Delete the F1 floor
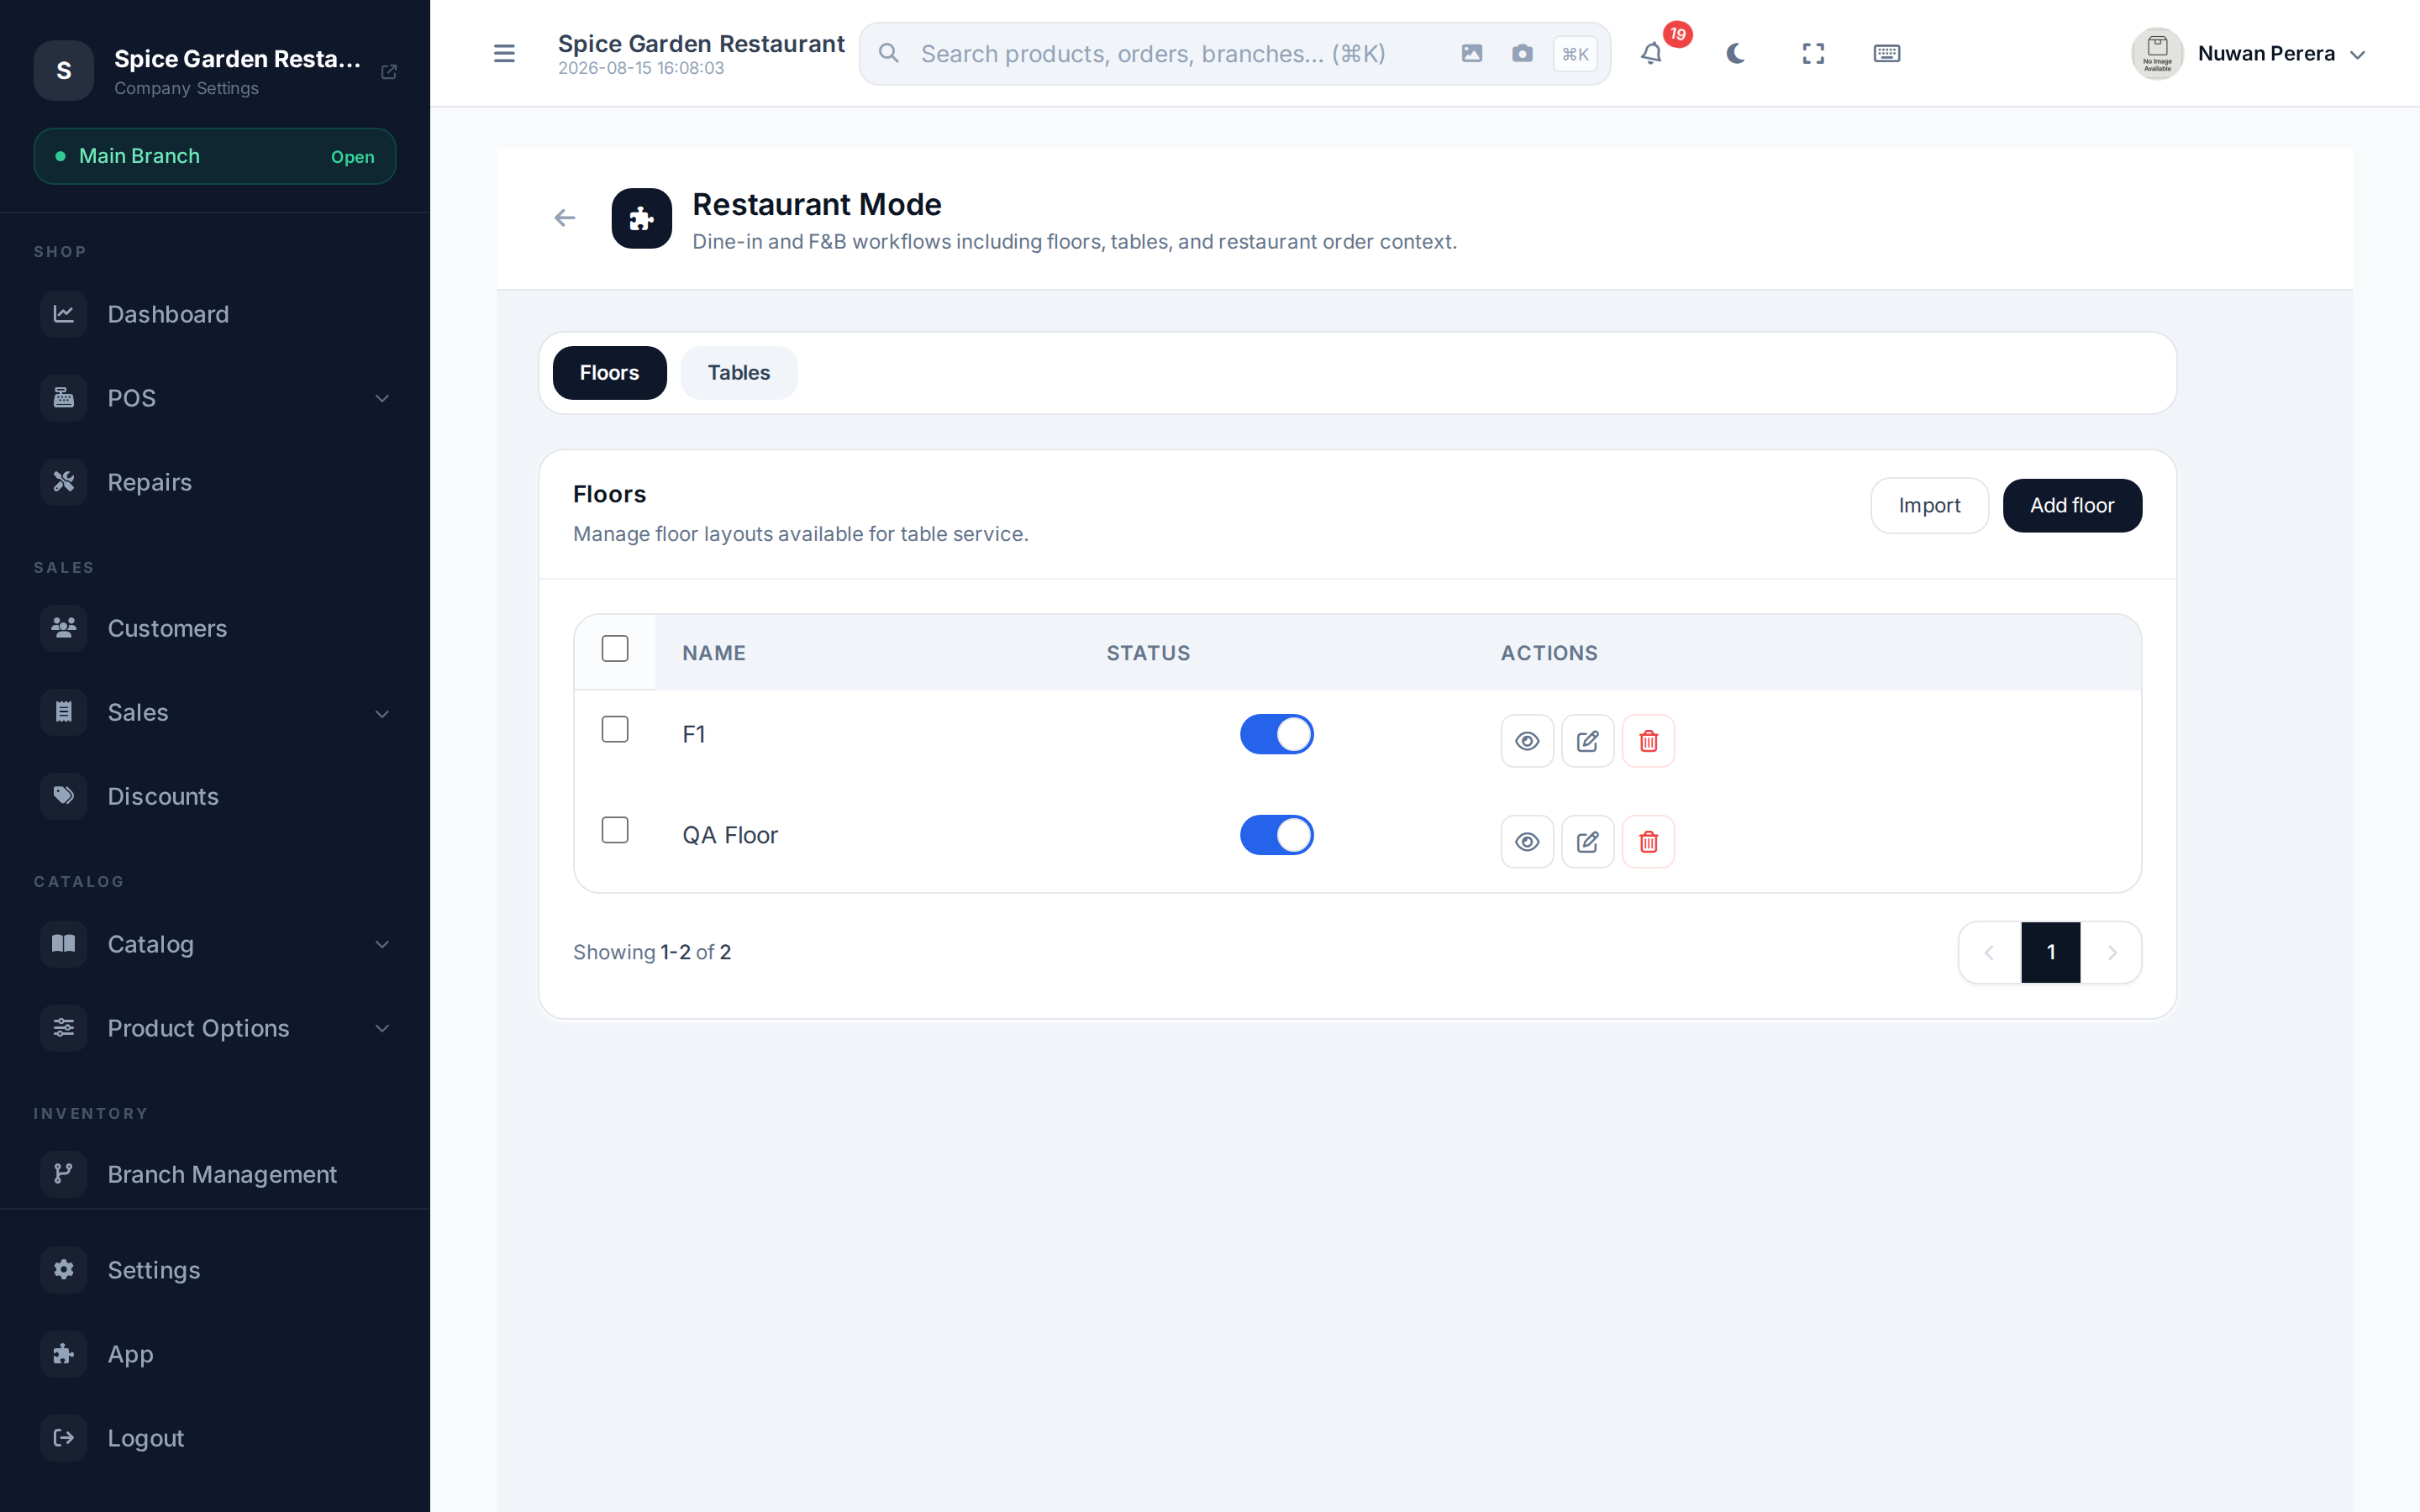Viewport: 2420px width, 1512px height. (1648, 741)
